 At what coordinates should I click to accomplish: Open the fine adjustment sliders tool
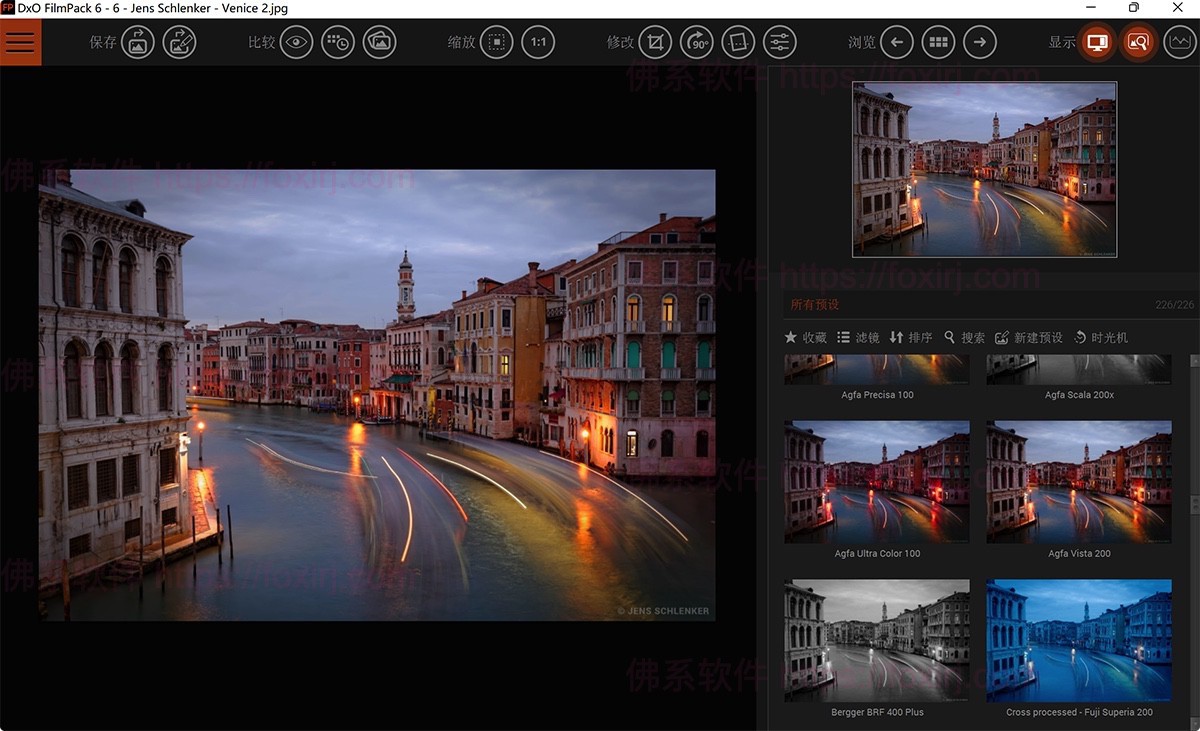click(x=780, y=42)
